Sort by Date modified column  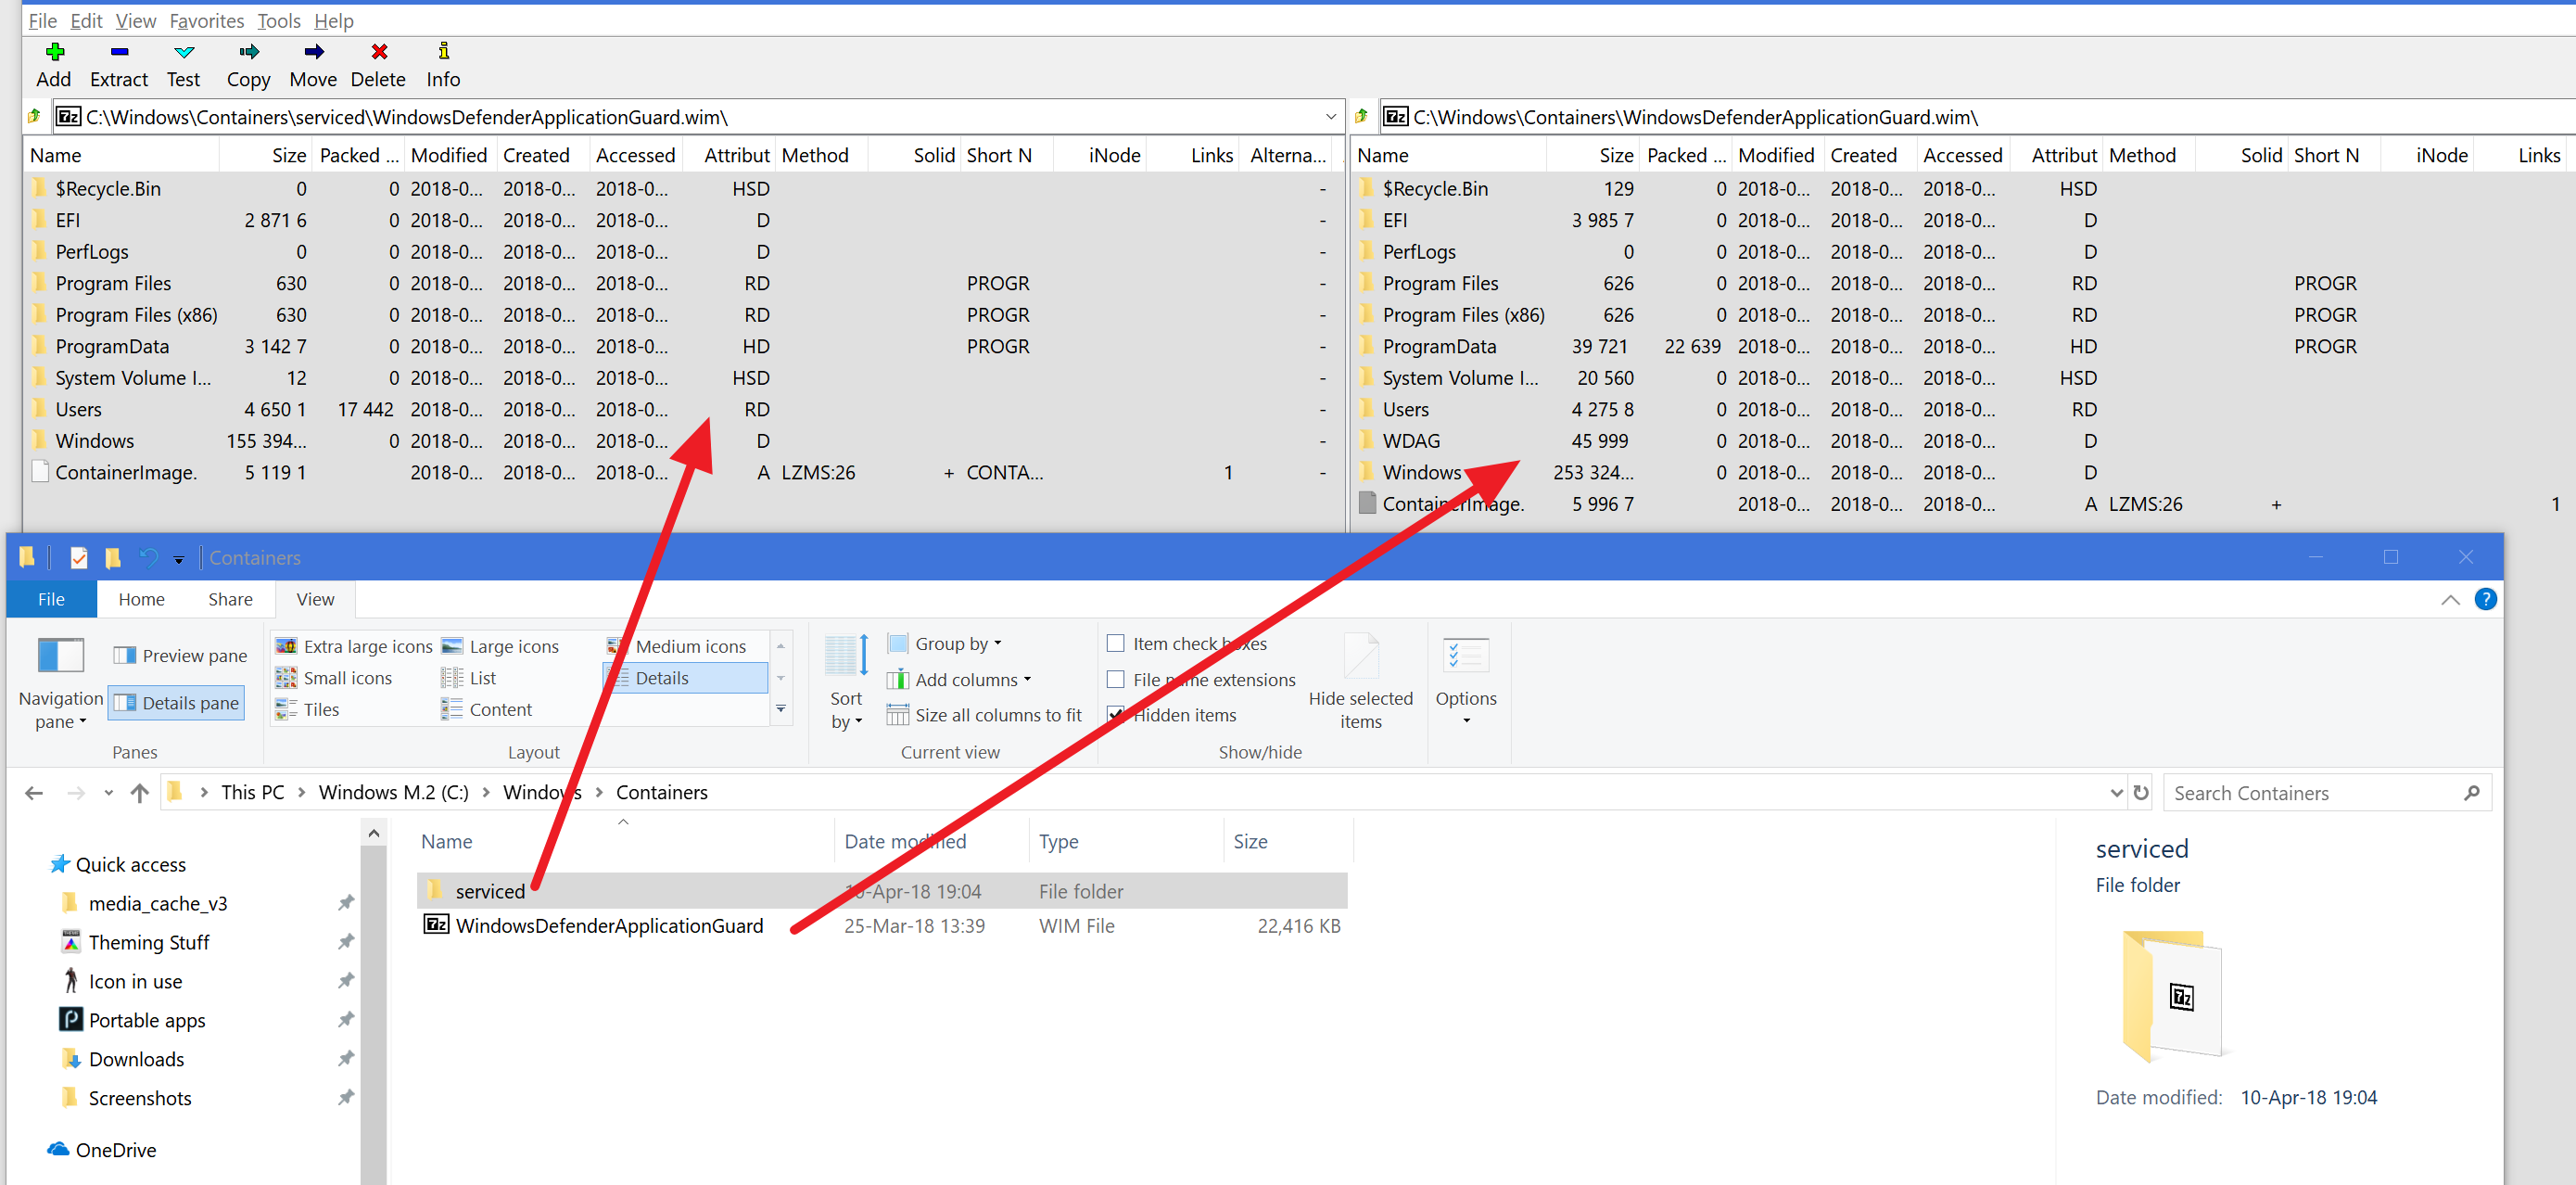930,842
